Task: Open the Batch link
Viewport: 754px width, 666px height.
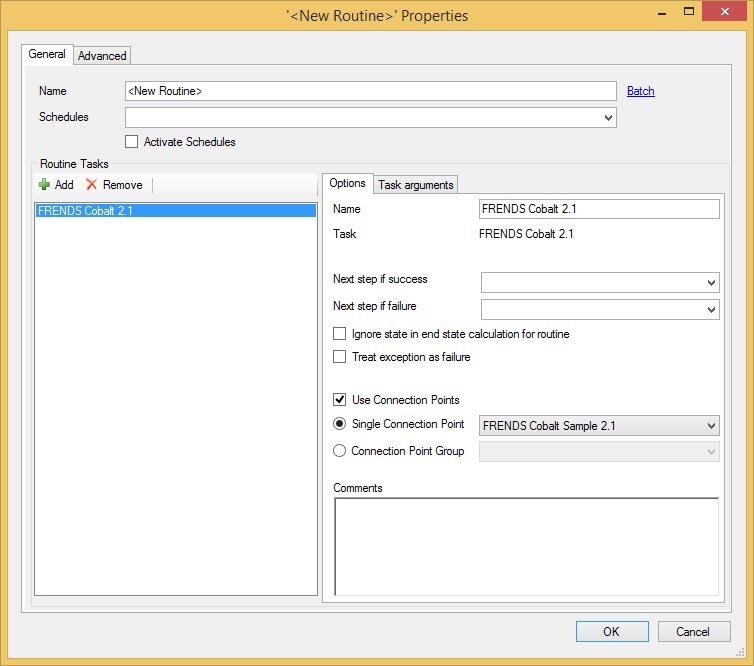Action: pyautogui.click(x=641, y=91)
